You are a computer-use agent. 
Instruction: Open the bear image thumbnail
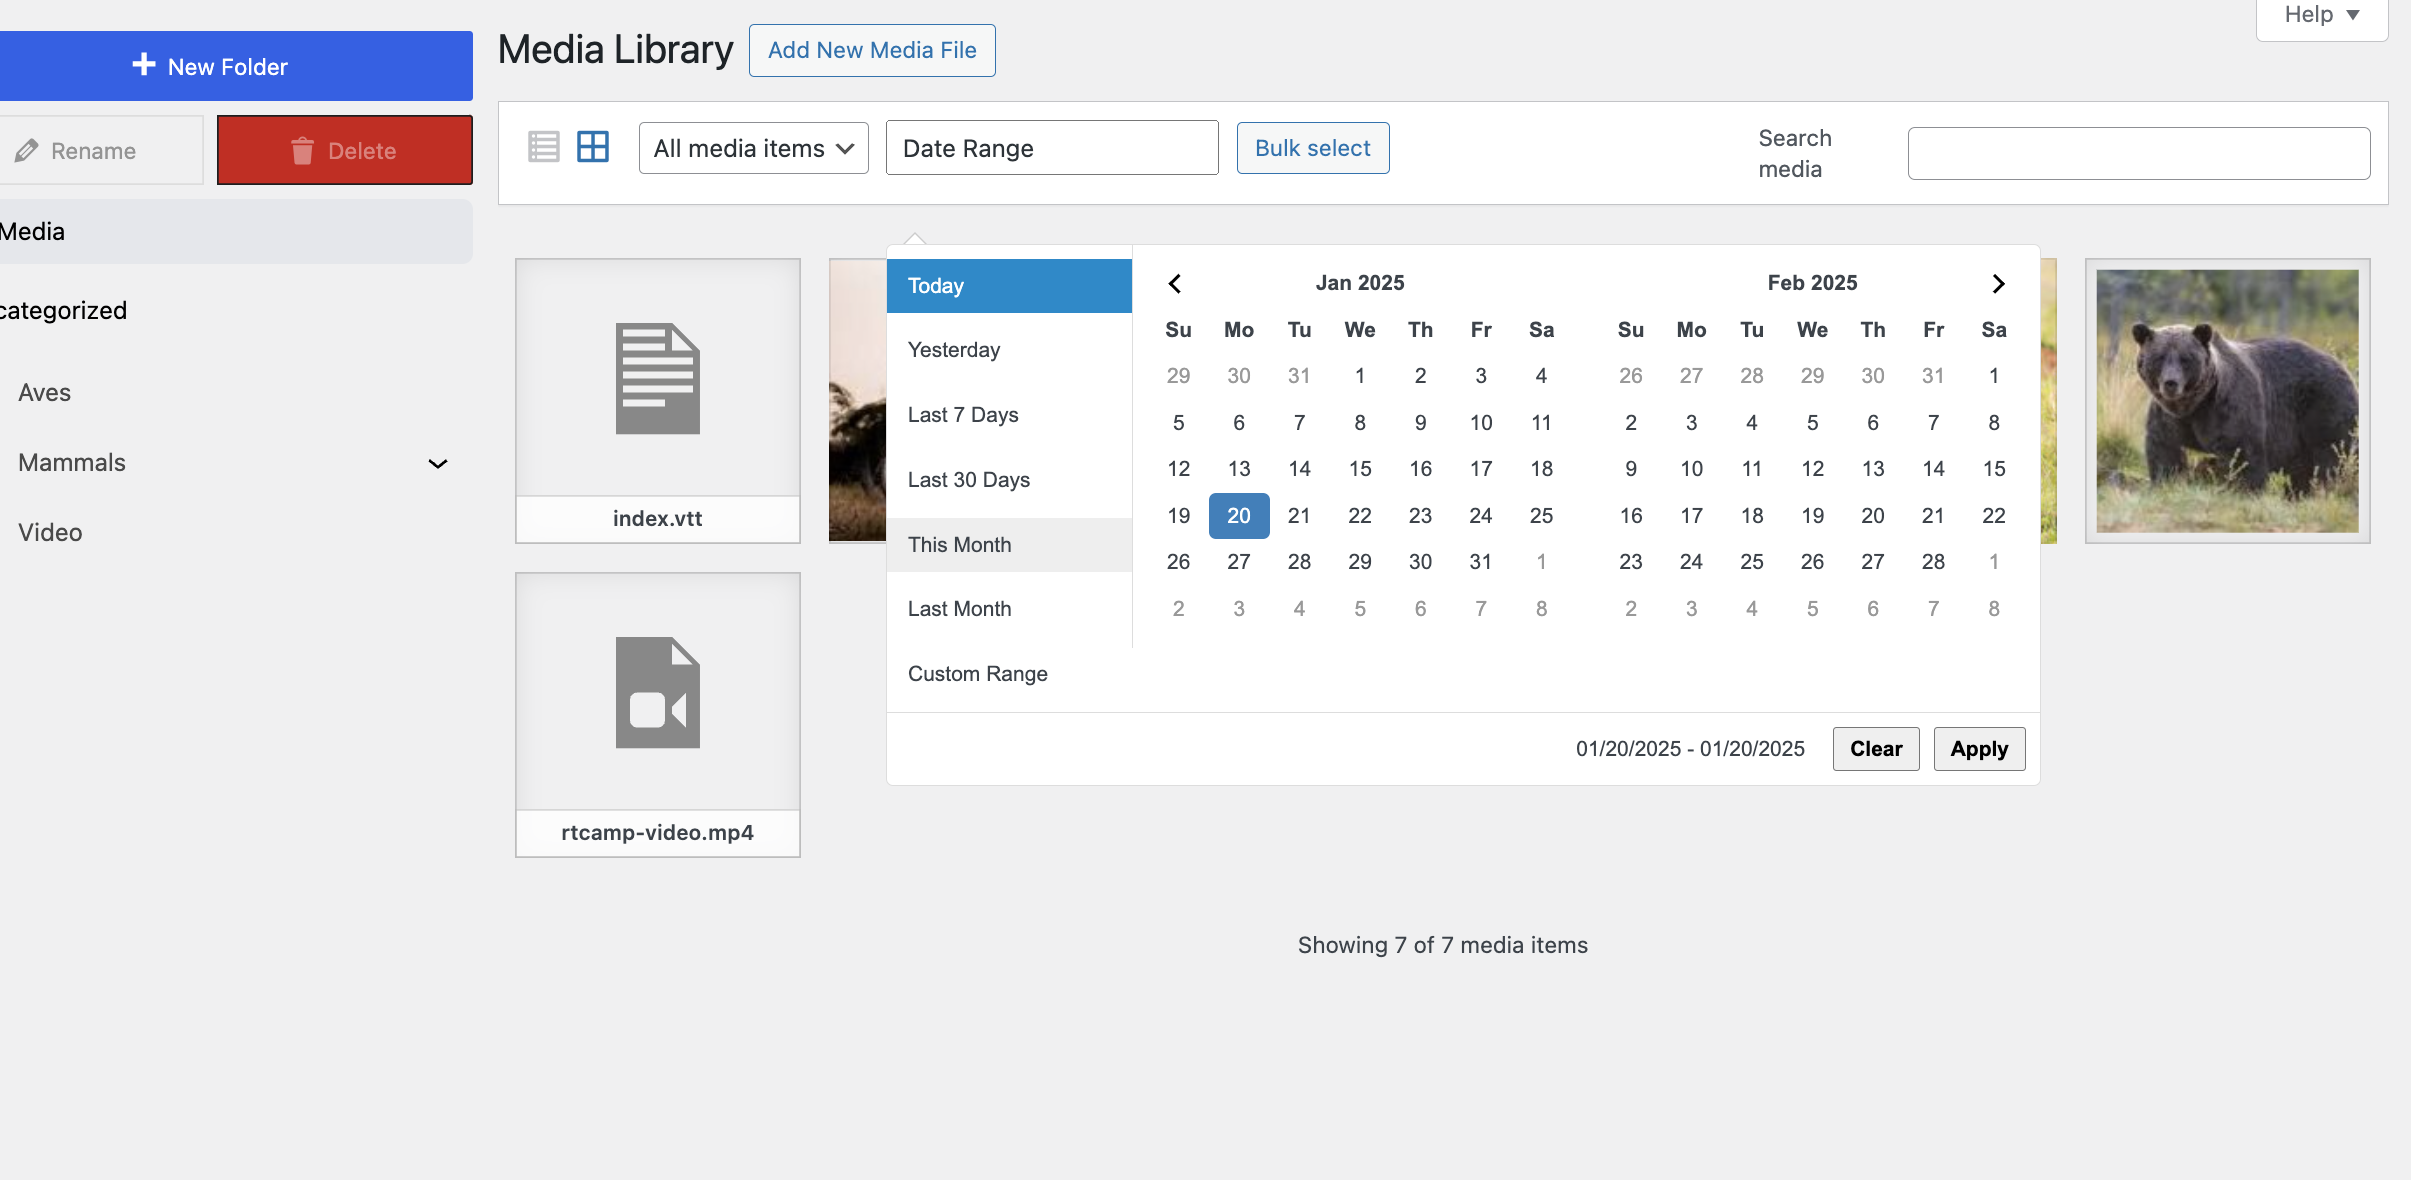click(2227, 401)
